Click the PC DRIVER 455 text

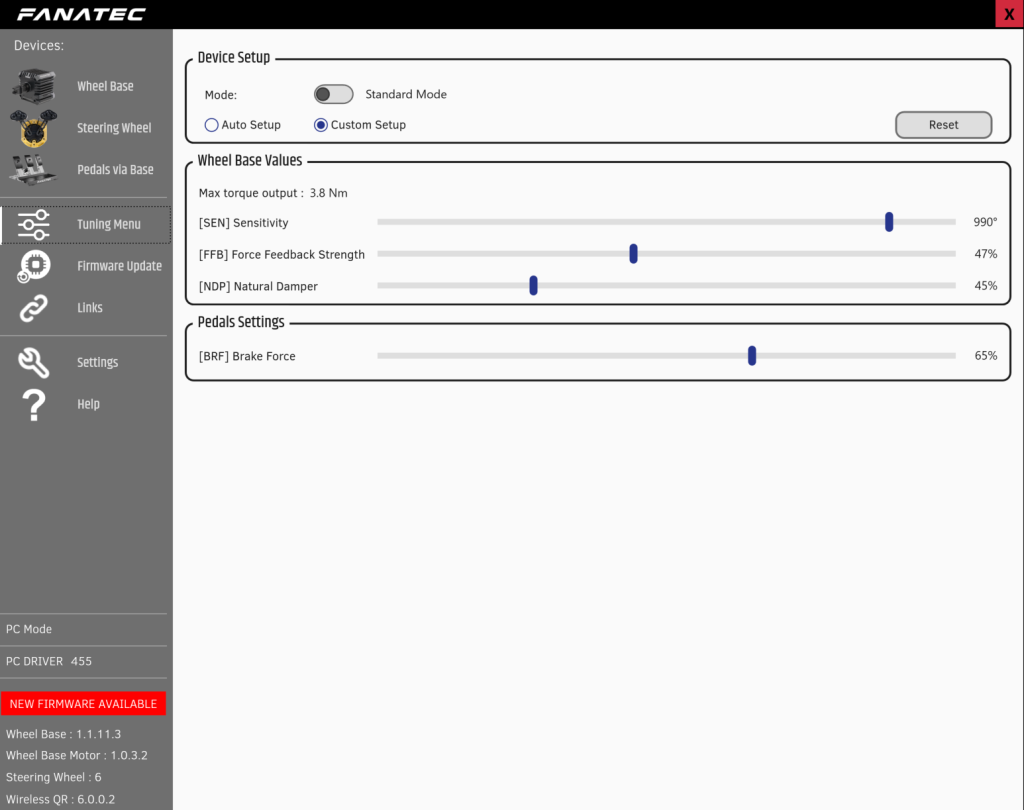click(49, 661)
